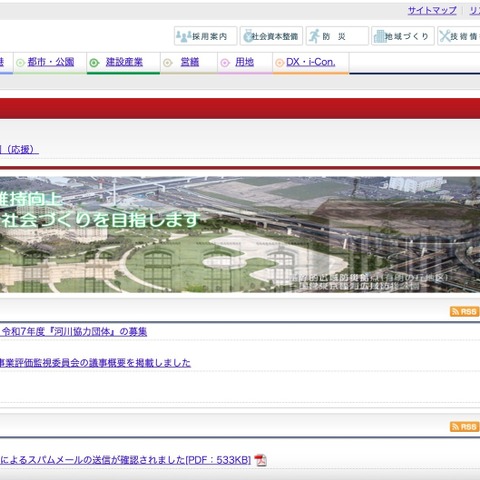Click the tan bullet icon beside 営繕
This screenshot has width=480, height=480.
coord(168,63)
